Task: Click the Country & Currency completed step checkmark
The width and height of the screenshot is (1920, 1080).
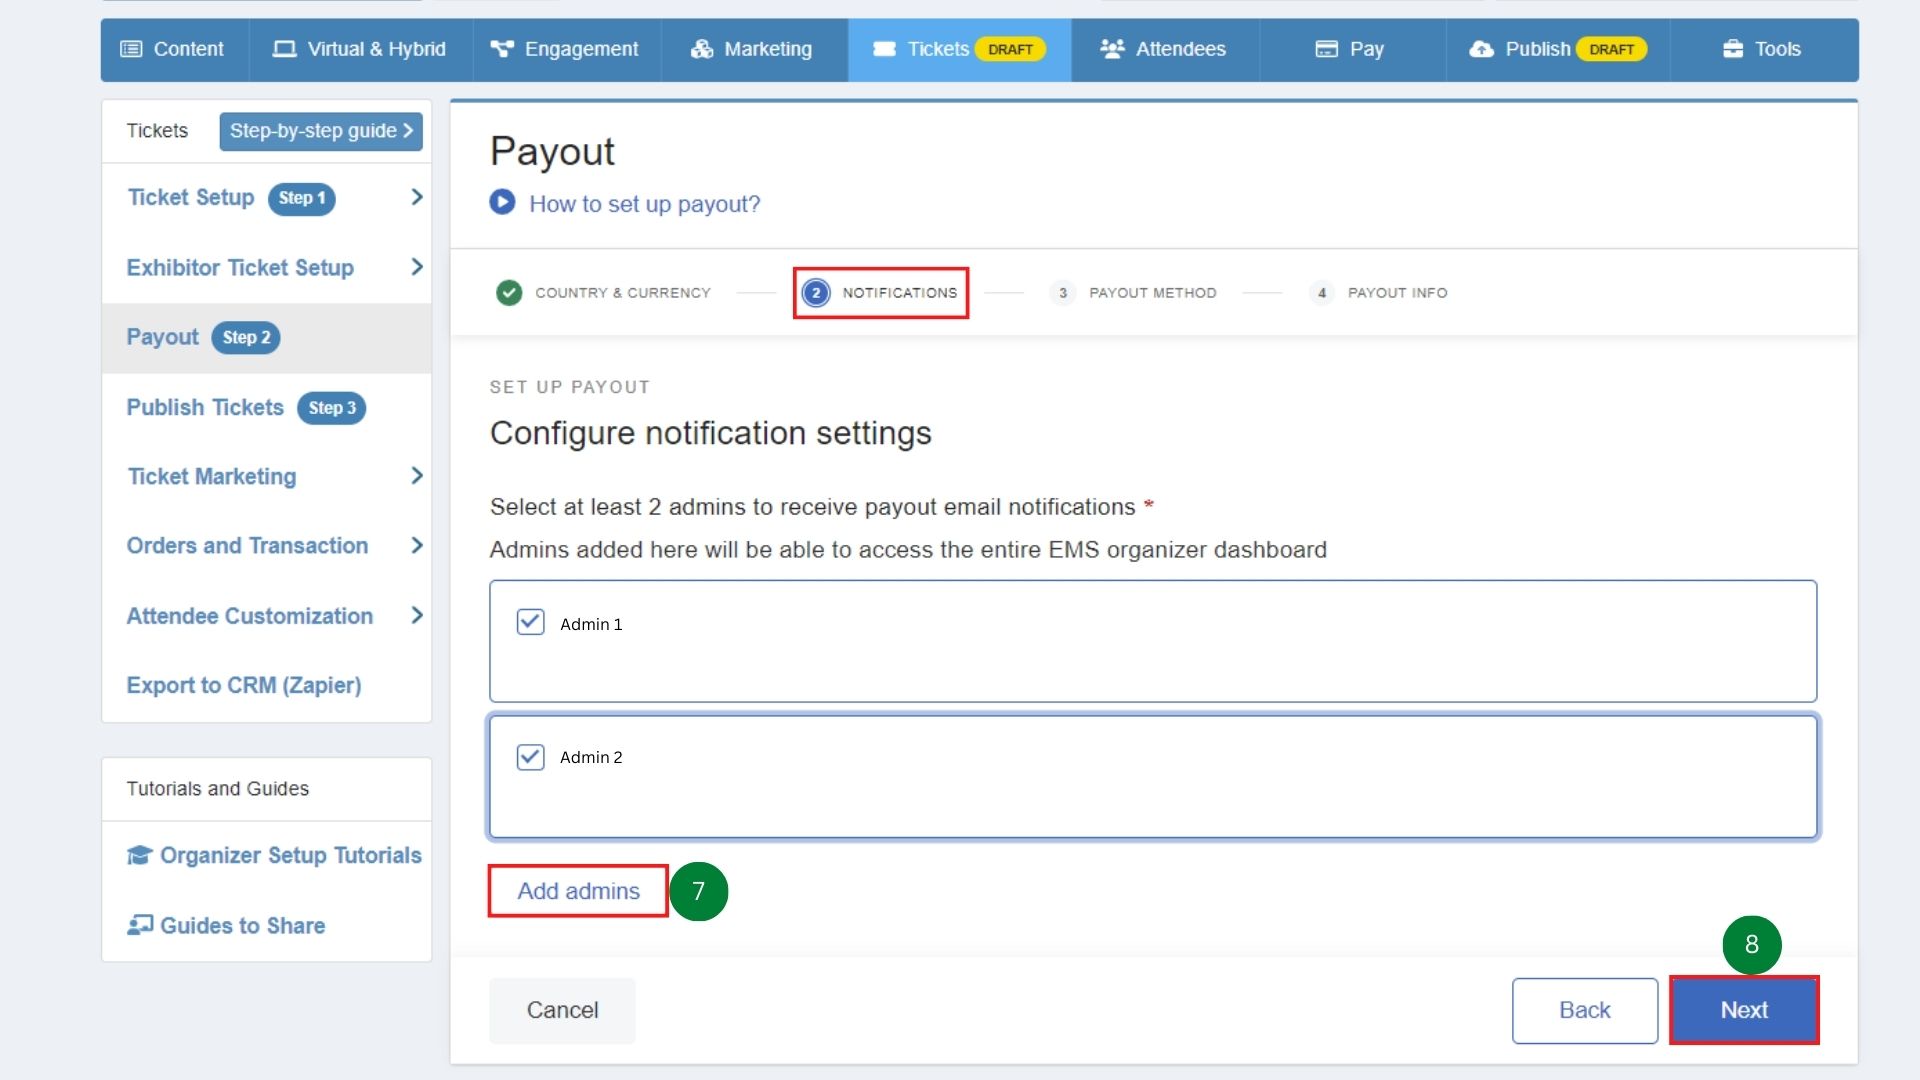Action: 509,293
